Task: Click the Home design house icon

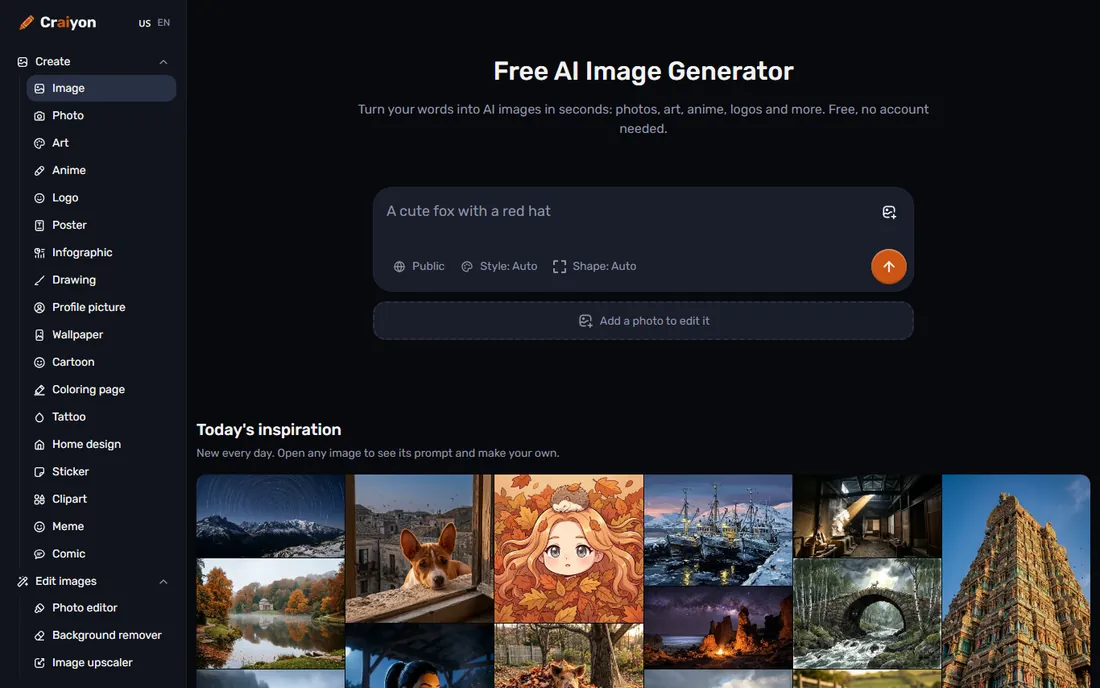Action: [39, 444]
